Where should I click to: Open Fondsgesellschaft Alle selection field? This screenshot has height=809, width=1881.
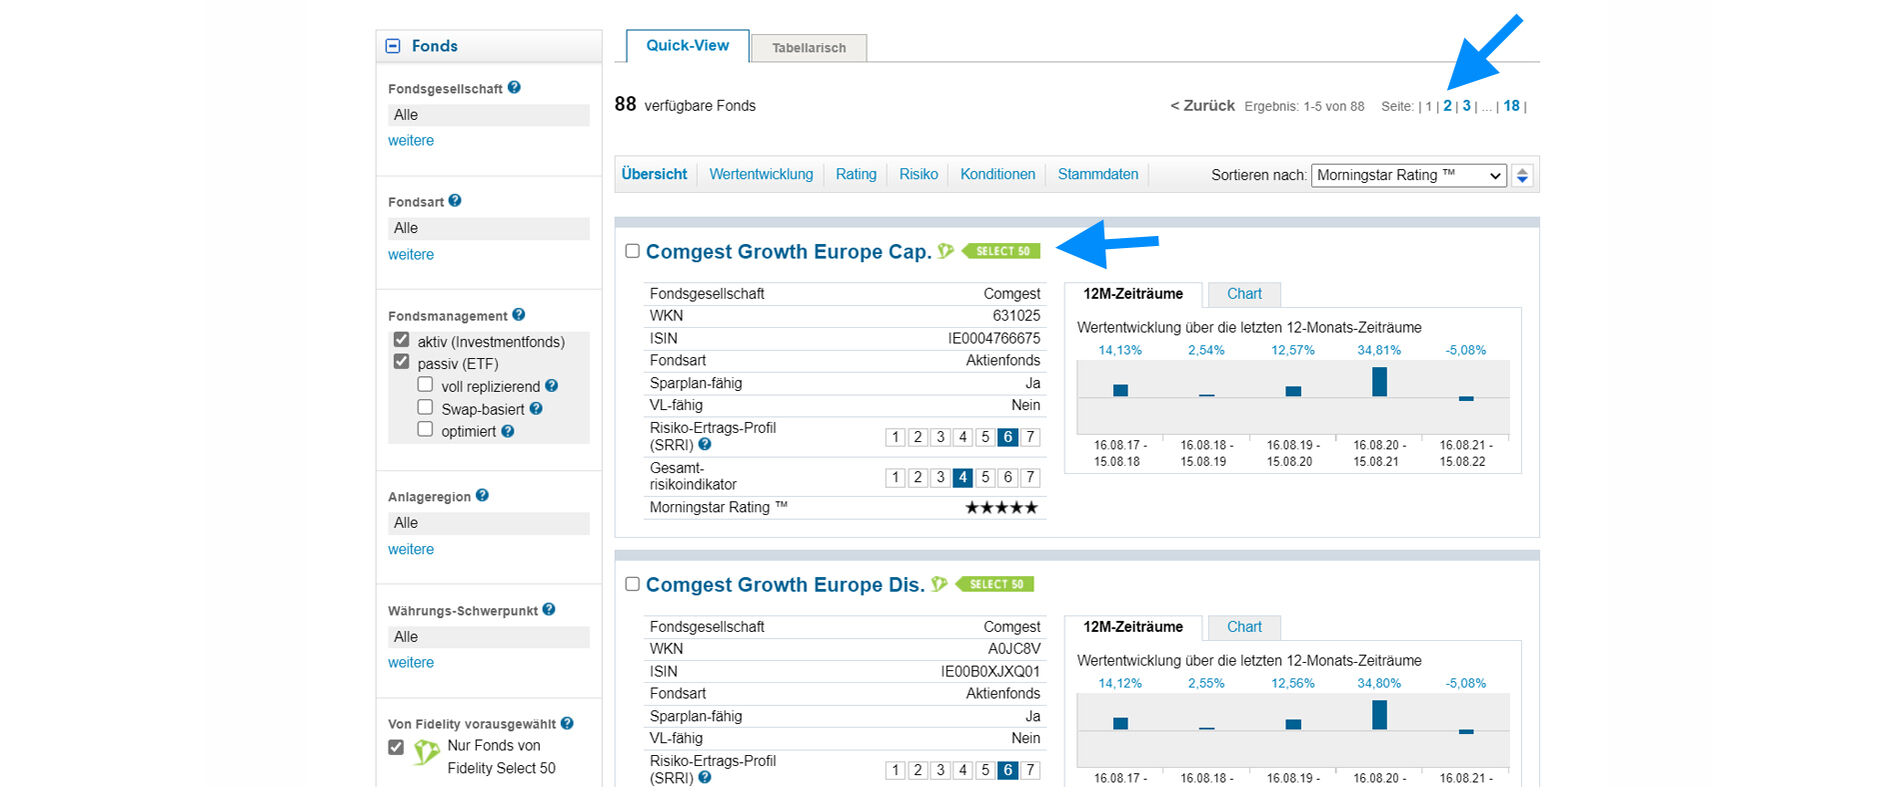pos(489,115)
